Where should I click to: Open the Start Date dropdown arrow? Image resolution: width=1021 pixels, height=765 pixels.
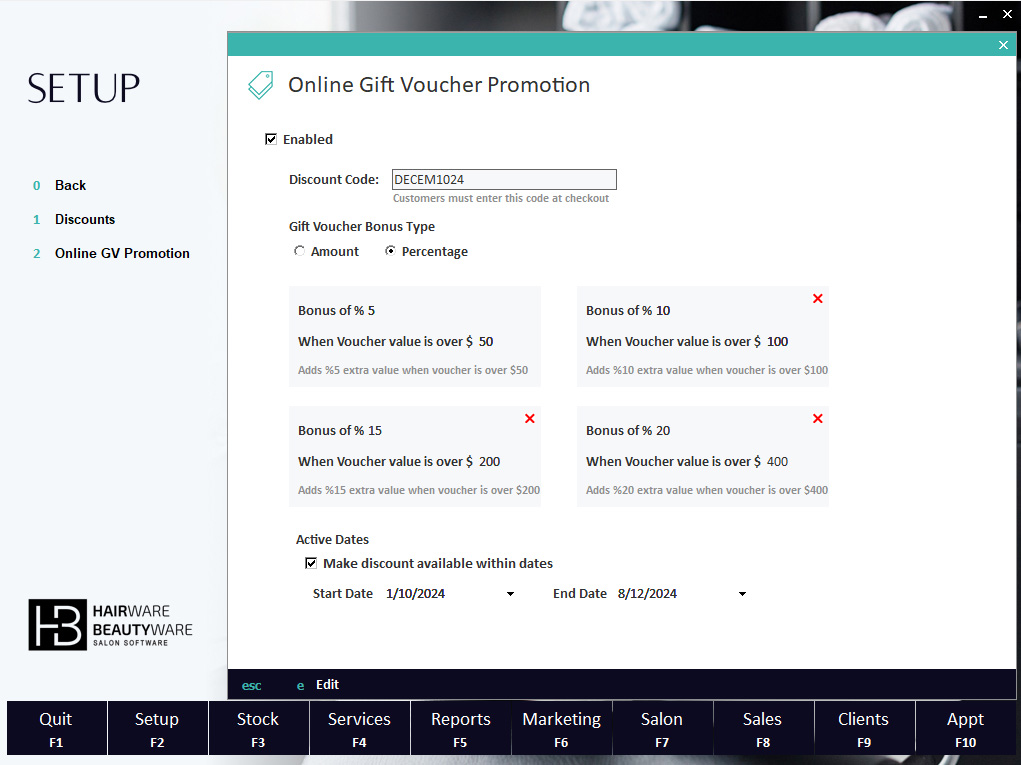coord(510,594)
